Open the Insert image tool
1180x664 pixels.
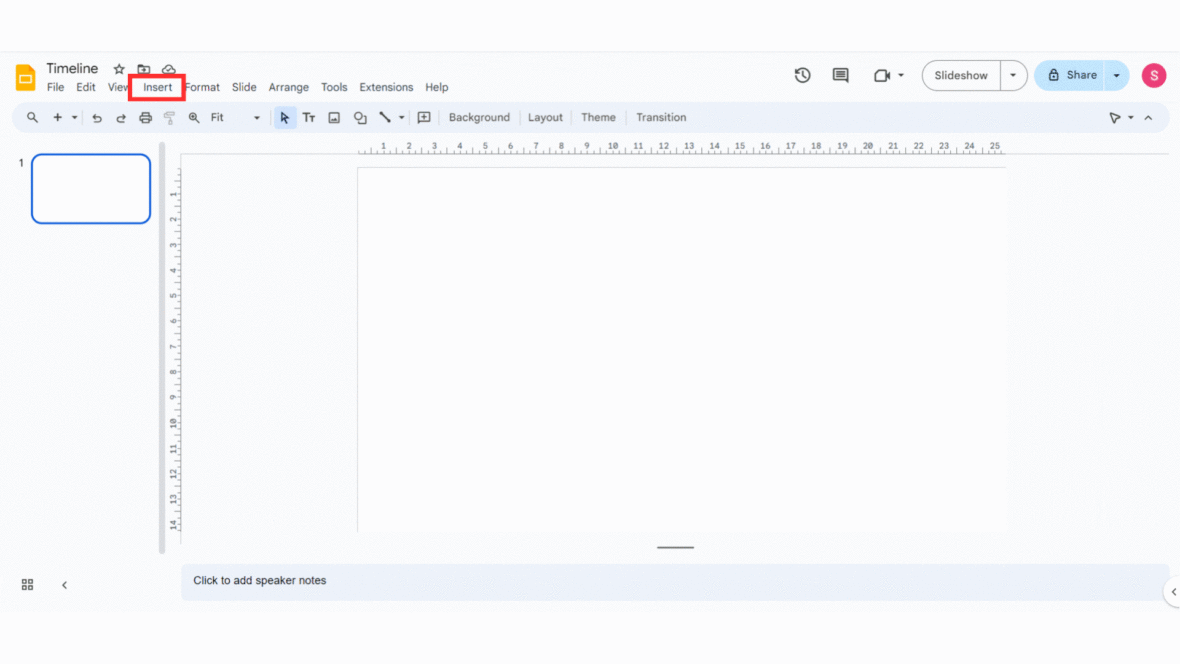[334, 117]
